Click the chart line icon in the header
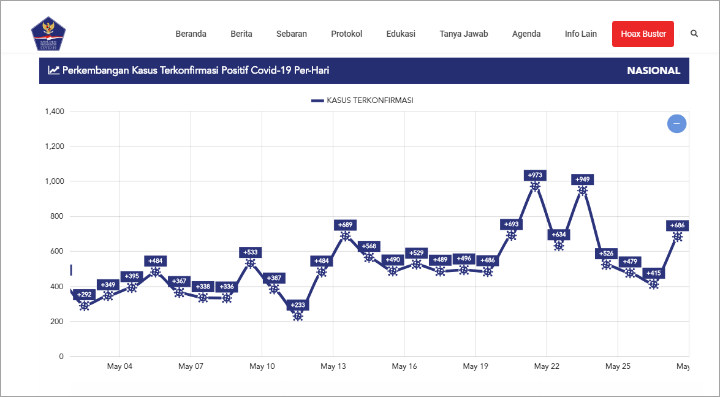This screenshot has width=720, height=397. [x=54, y=71]
